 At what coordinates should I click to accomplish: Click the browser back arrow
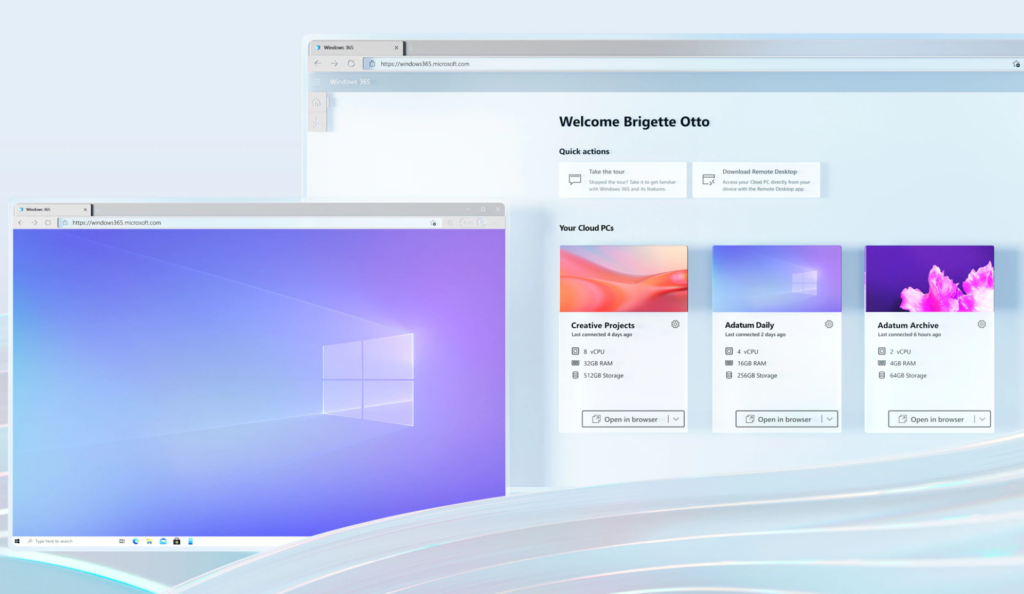pos(22,221)
